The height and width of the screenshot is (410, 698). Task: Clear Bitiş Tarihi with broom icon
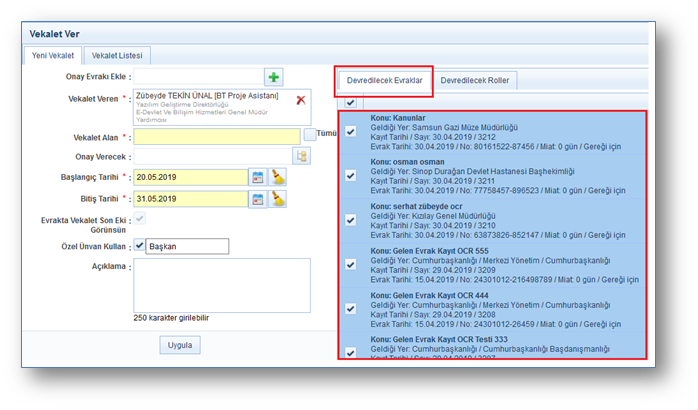click(x=278, y=199)
